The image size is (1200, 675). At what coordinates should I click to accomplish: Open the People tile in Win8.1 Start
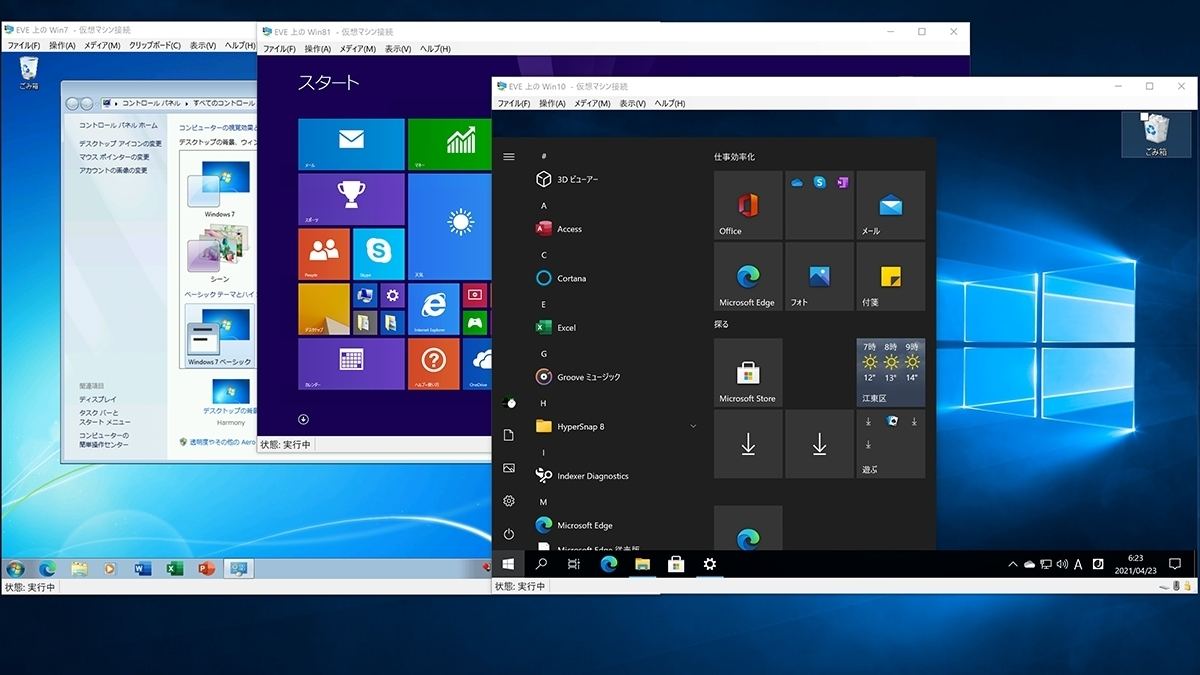[x=324, y=254]
